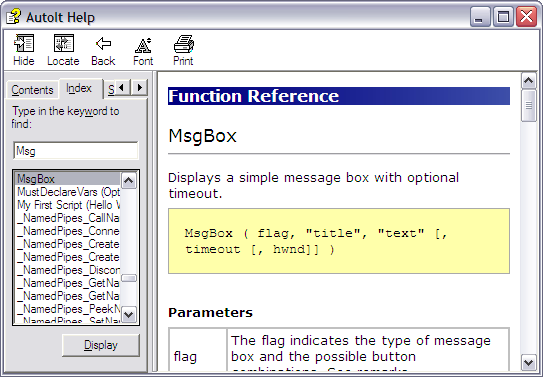Click the index list scrollbar thumb

point(129,278)
